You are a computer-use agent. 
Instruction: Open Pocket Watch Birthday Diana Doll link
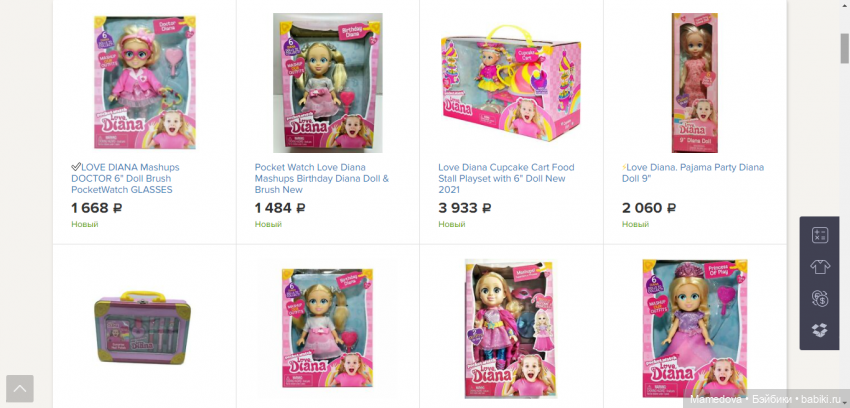point(321,178)
